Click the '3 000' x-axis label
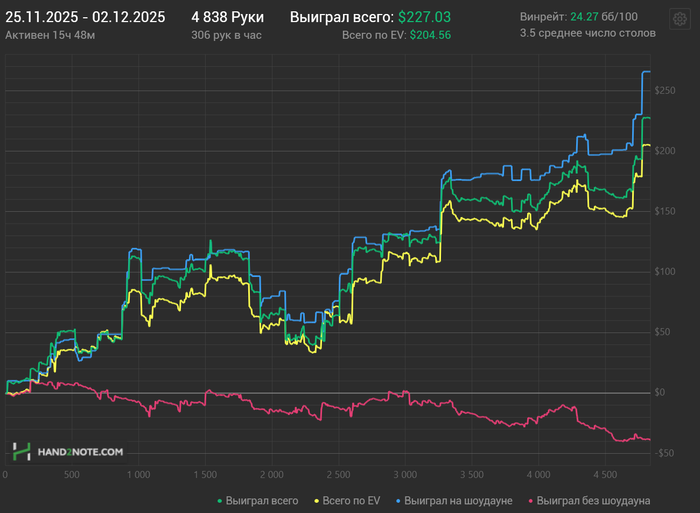The image size is (700, 513). pyautogui.click(x=405, y=475)
